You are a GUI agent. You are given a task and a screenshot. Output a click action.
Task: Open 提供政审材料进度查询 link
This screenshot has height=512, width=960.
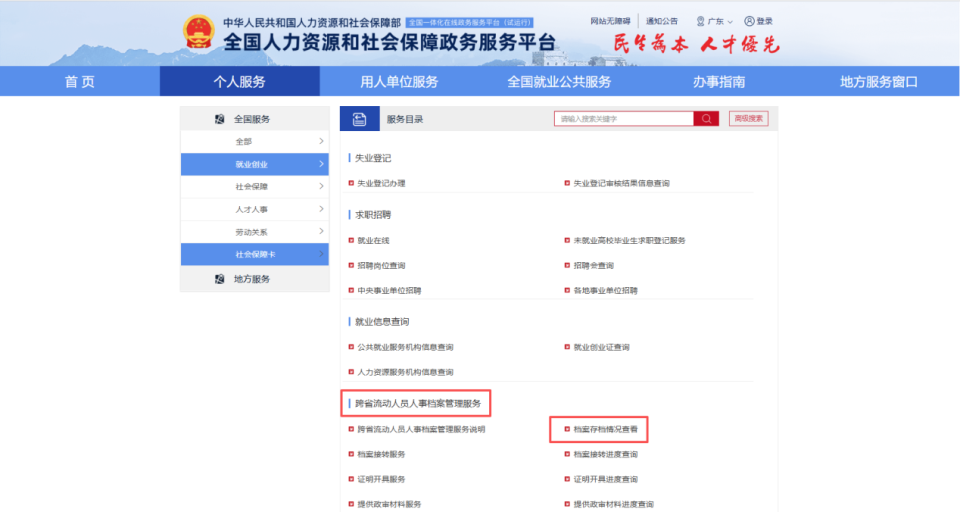[x=613, y=504]
